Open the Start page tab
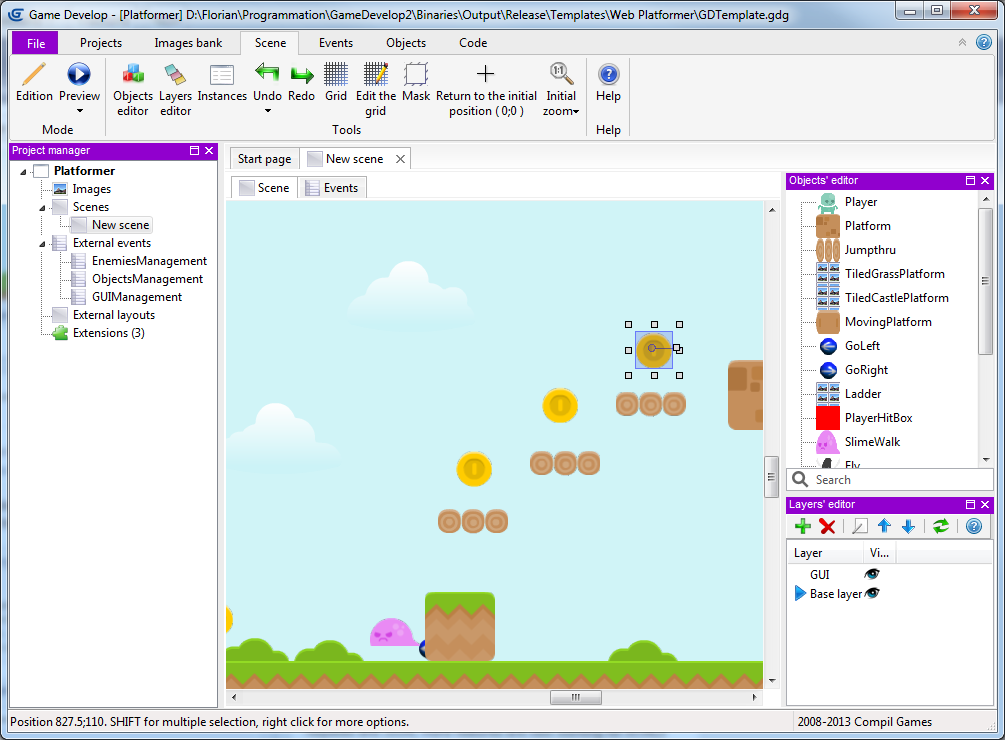 click(265, 159)
